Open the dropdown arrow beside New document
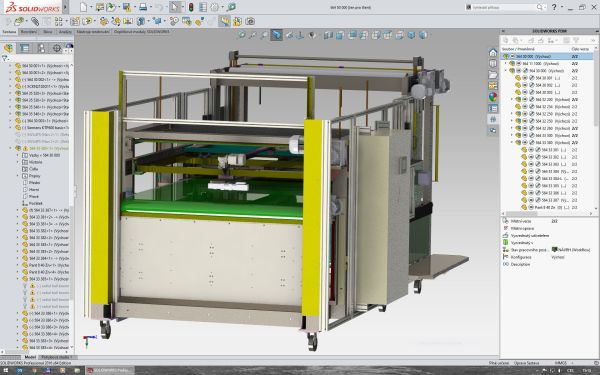600x375 pixels. click(x=91, y=7)
